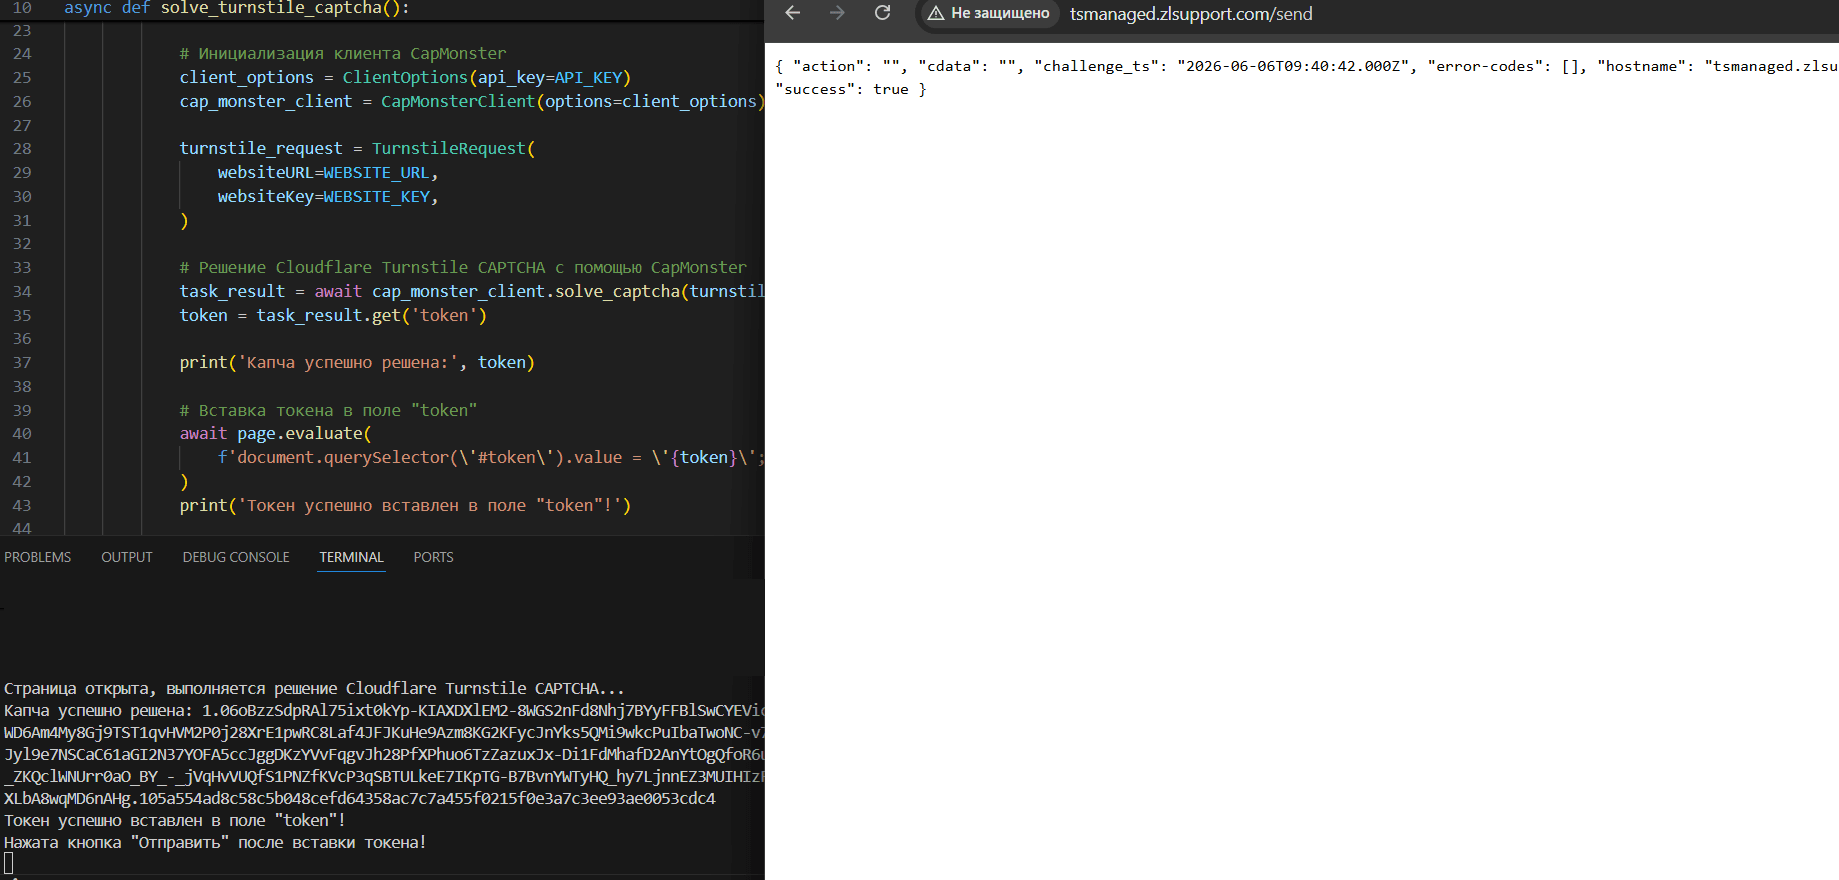This screenshot has width=1839, height=880.
Task: Click the browser back arrow
Action: [x=793, y=13]
